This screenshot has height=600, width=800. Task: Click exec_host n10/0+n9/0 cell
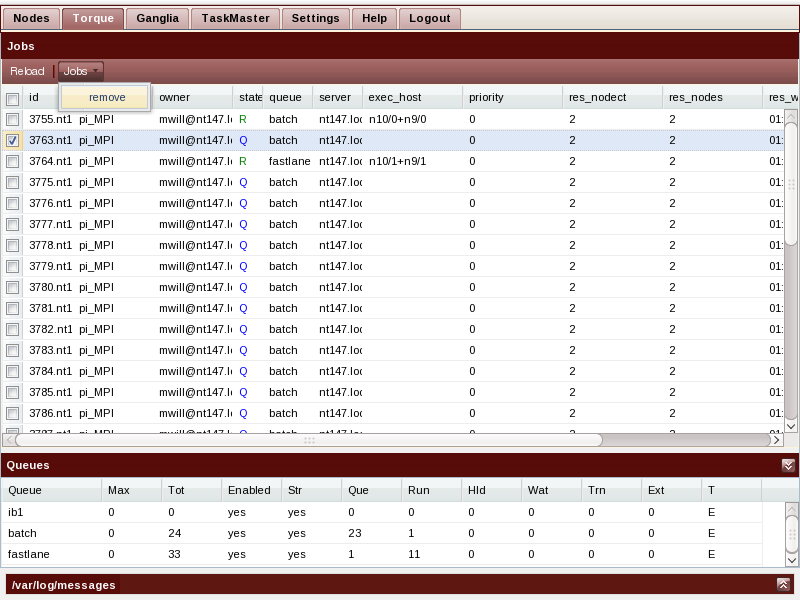point(397,119)
